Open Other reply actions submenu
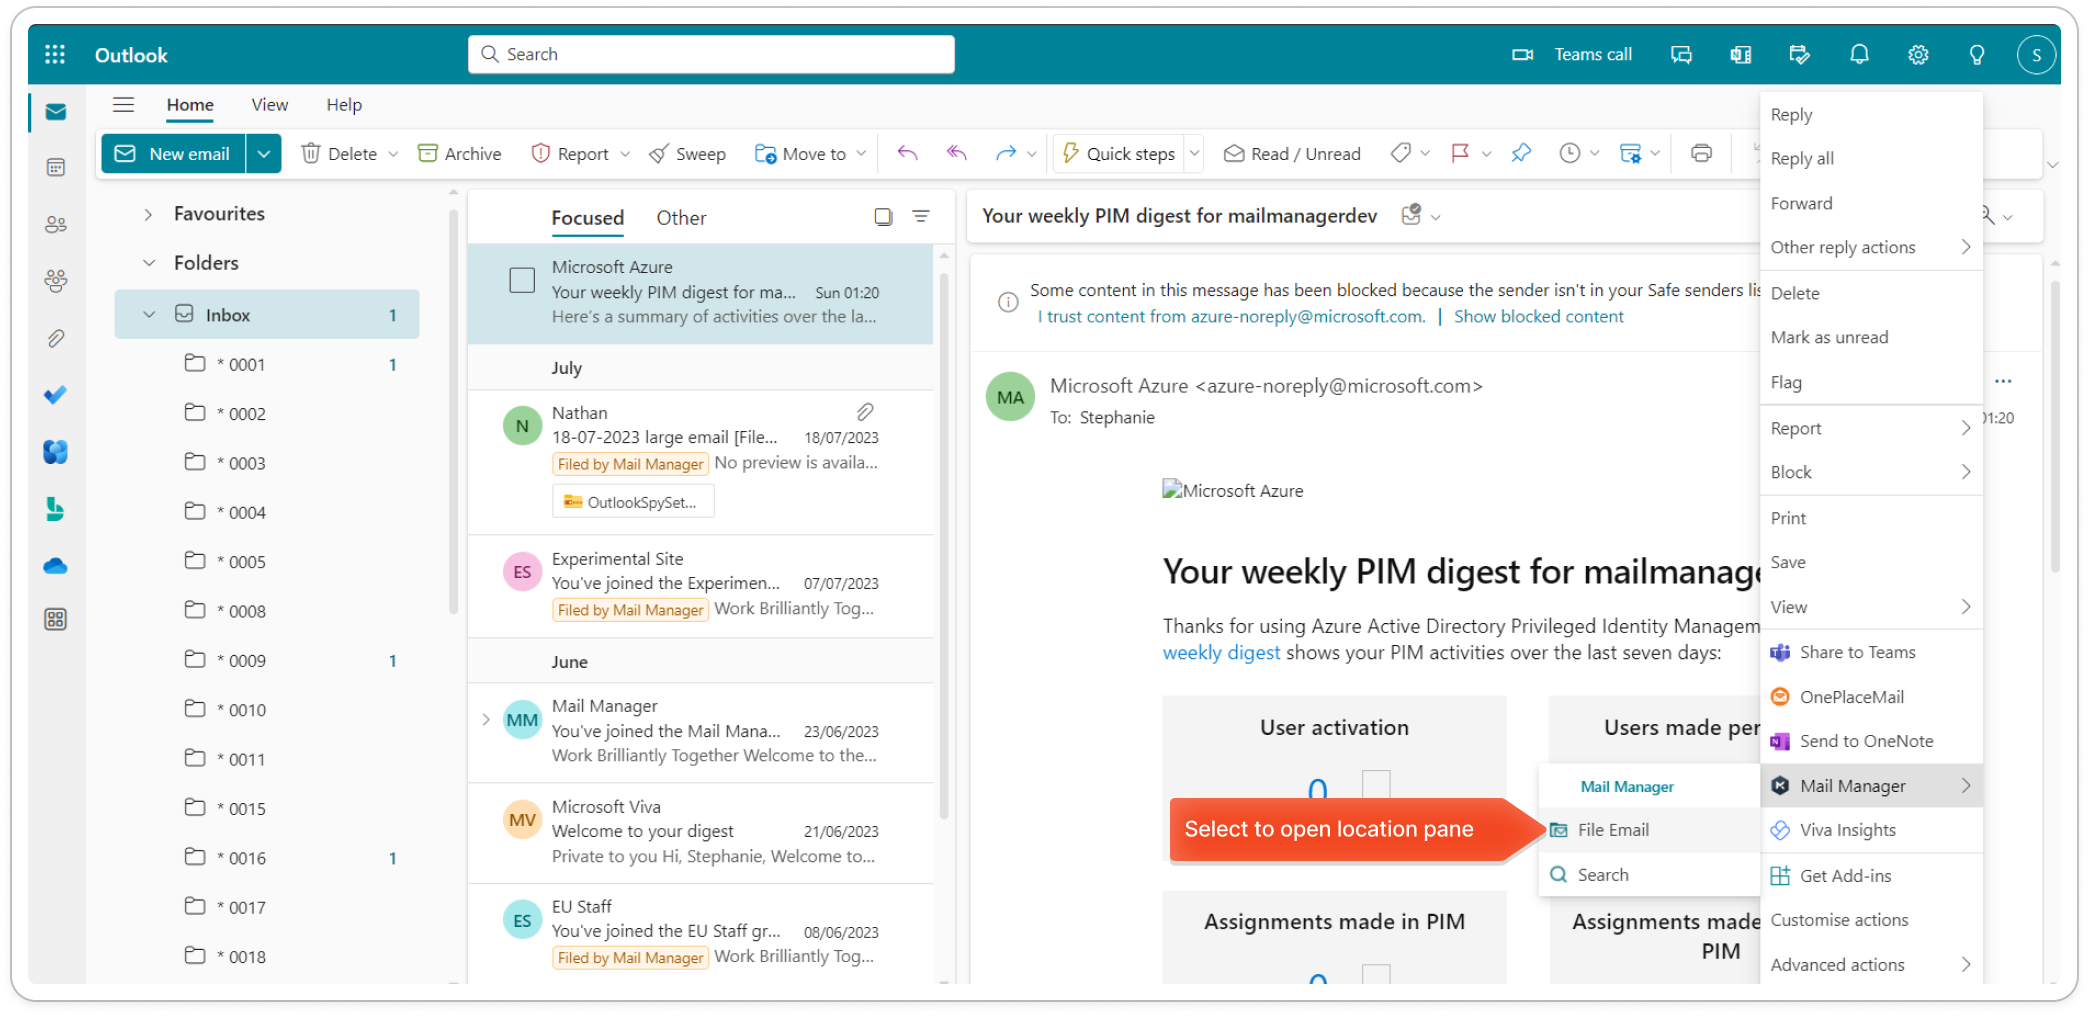2089x1016 pixels. [1870, 247]
